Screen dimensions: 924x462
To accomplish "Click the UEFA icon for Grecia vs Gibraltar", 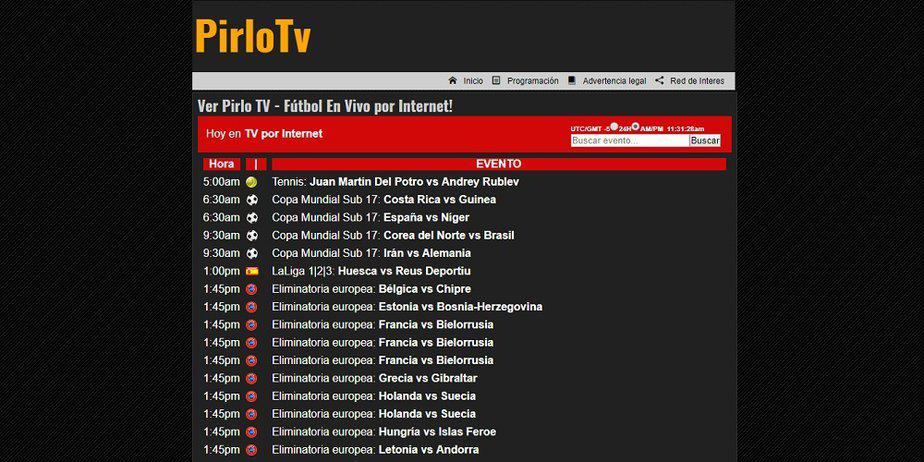I will pyautogui.click(x=252, y=378).
